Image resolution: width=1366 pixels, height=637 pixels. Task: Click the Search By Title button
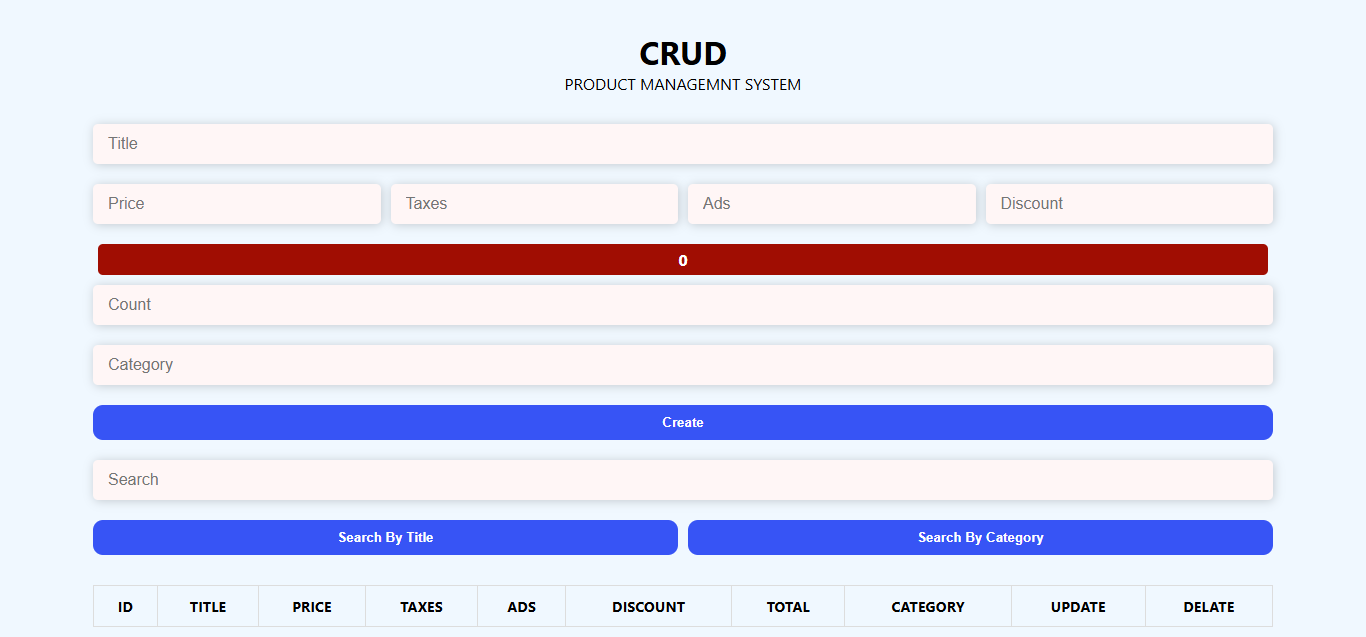[385, 537]
